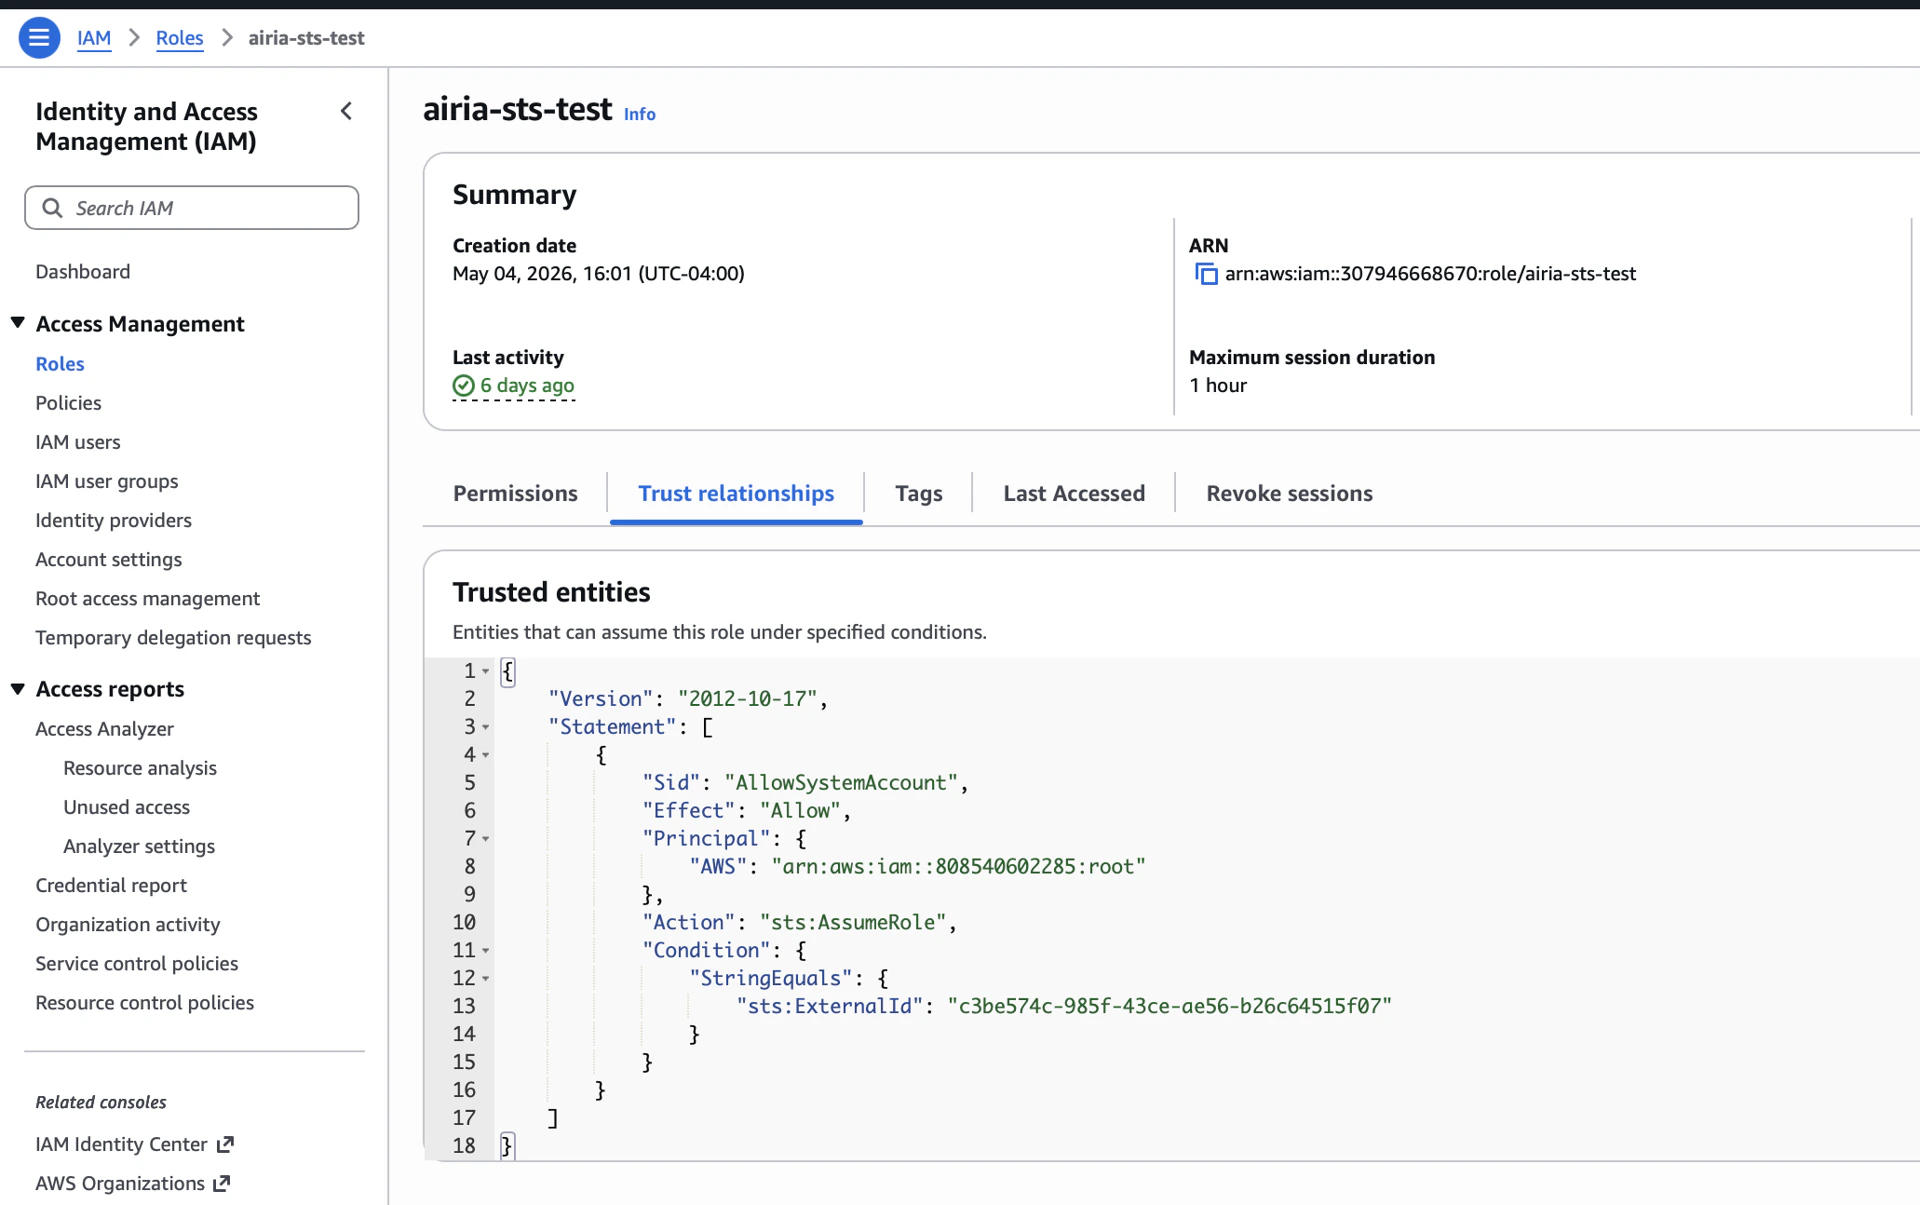Viewport: 1920px width, 1205px height.
Task: Open the Tags tab
Action: [918, 493]
